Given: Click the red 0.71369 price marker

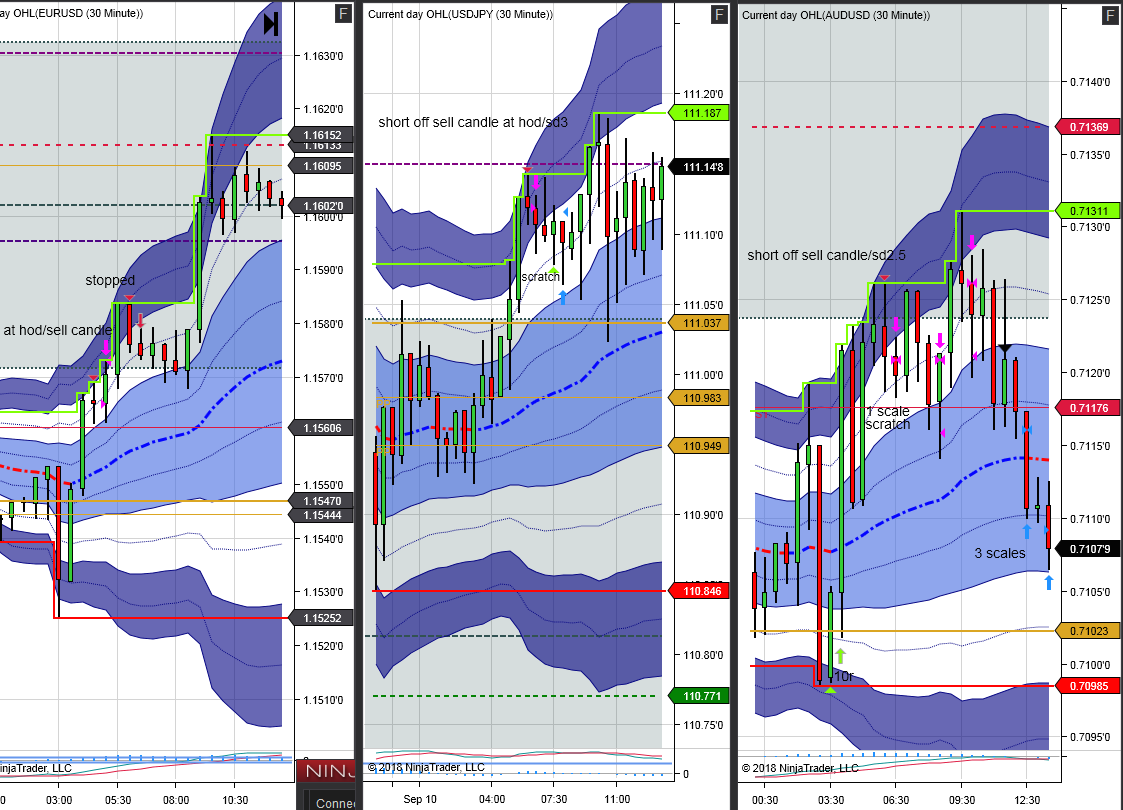Looking at the screenshot, I should [x=1088, y=127].
